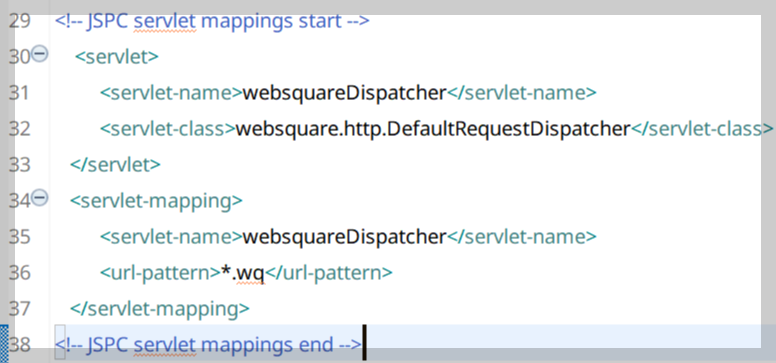Image resolution: width=776 pixels, height=363 pixels.
Task: Click line number 32 in the gutter
Action: point(19,129)
